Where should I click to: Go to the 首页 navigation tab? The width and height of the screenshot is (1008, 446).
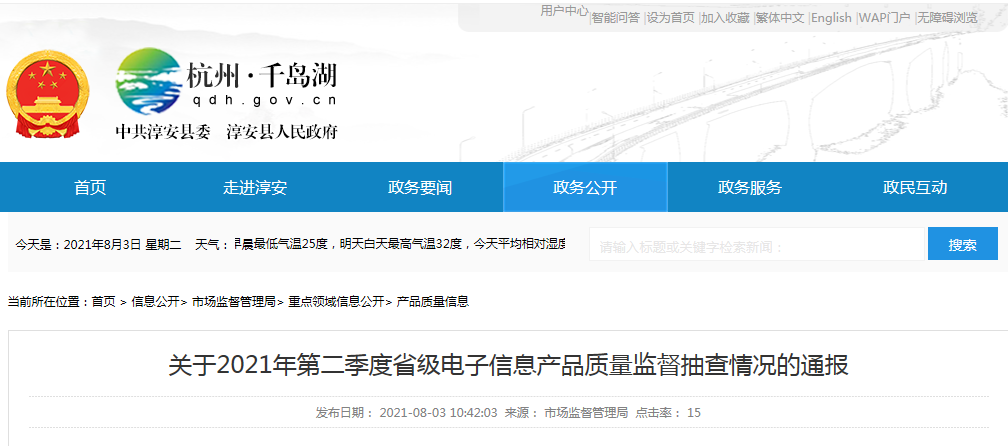click(90, 188)
